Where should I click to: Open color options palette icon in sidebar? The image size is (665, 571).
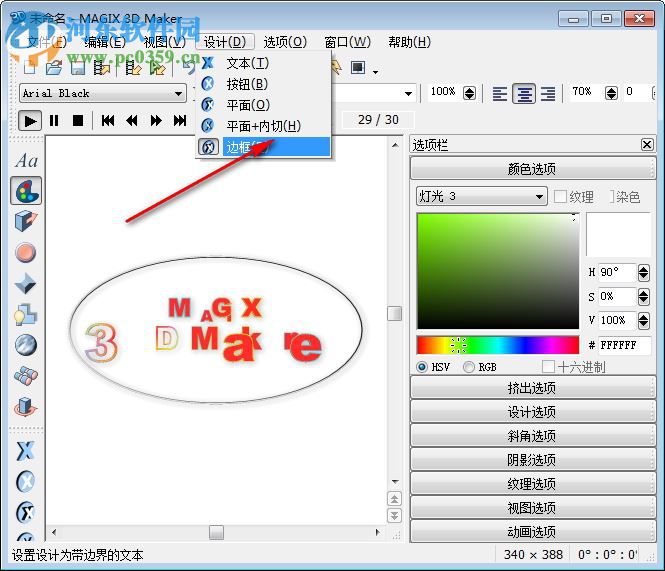click(x=26, y=191)
